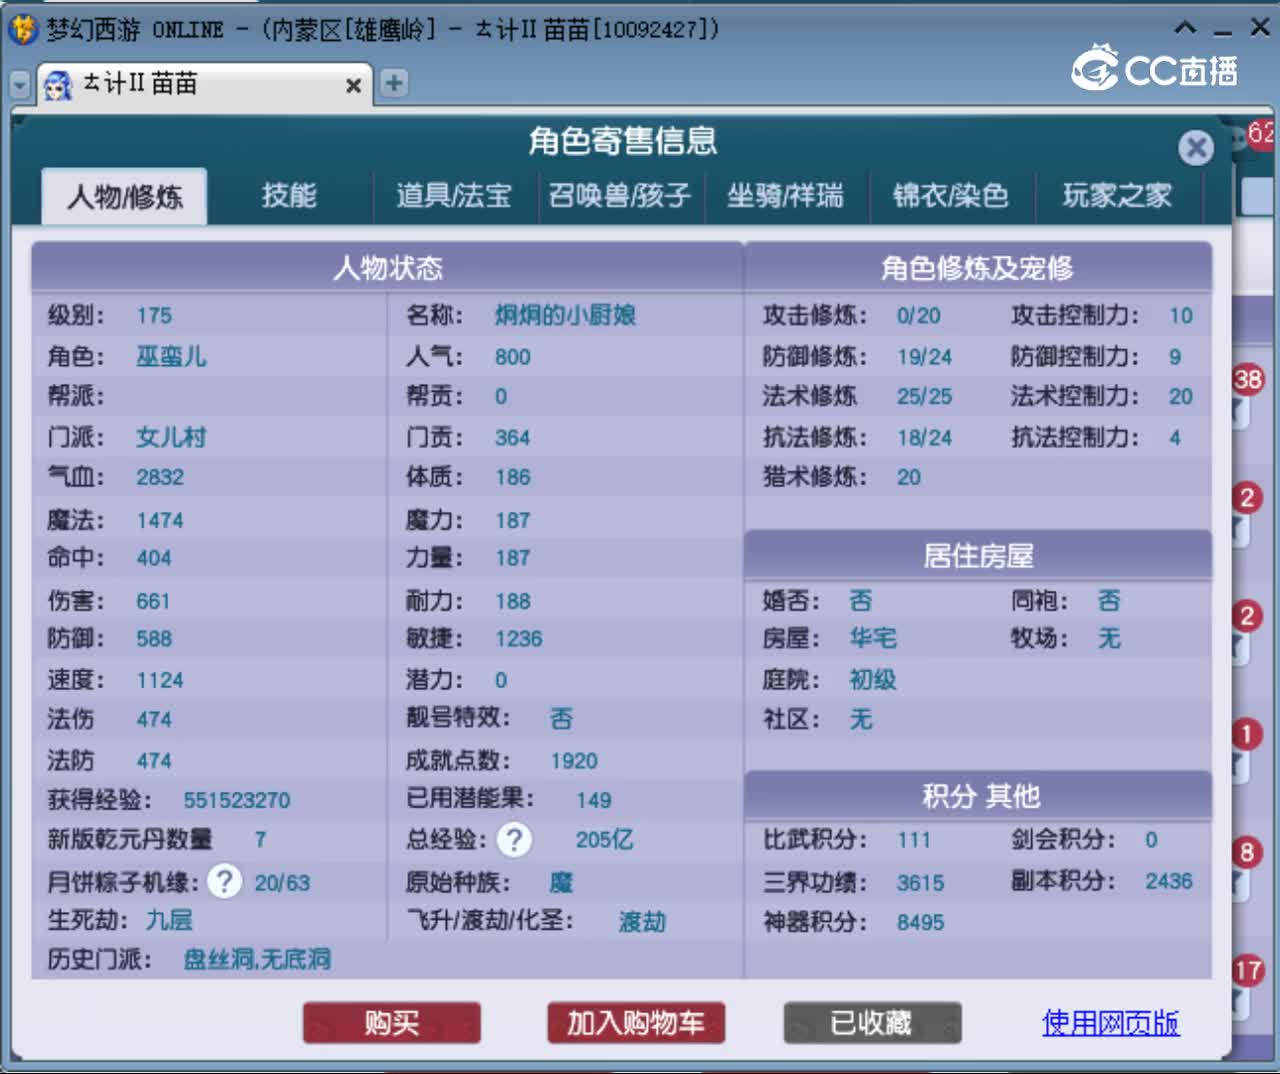Open a new tab with the plus button

393,83
